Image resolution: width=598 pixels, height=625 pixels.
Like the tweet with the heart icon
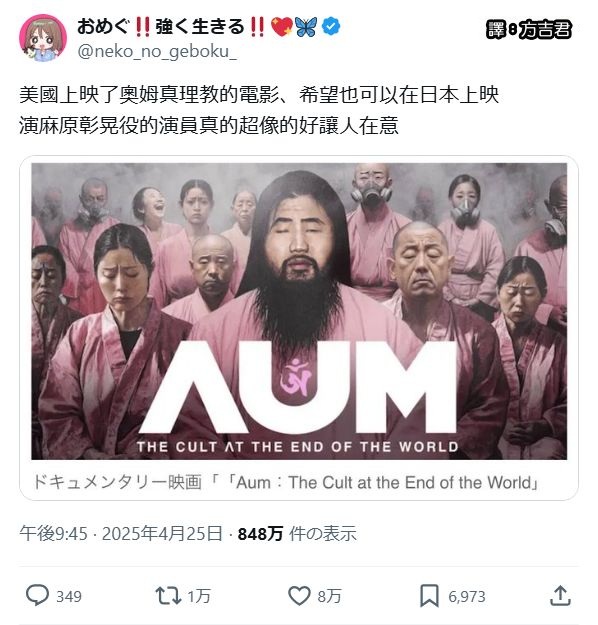[x=299, y=596]
